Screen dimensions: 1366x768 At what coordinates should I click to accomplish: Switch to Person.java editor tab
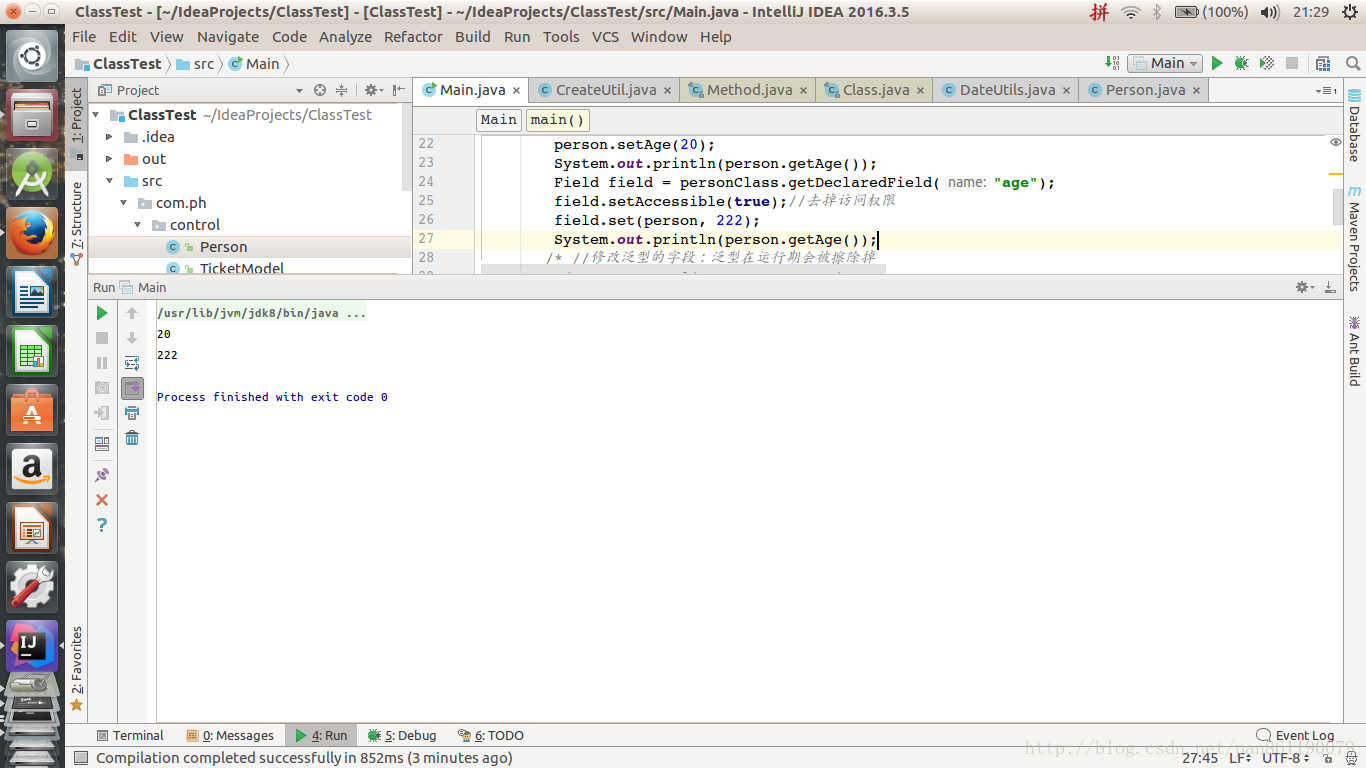1144,90
